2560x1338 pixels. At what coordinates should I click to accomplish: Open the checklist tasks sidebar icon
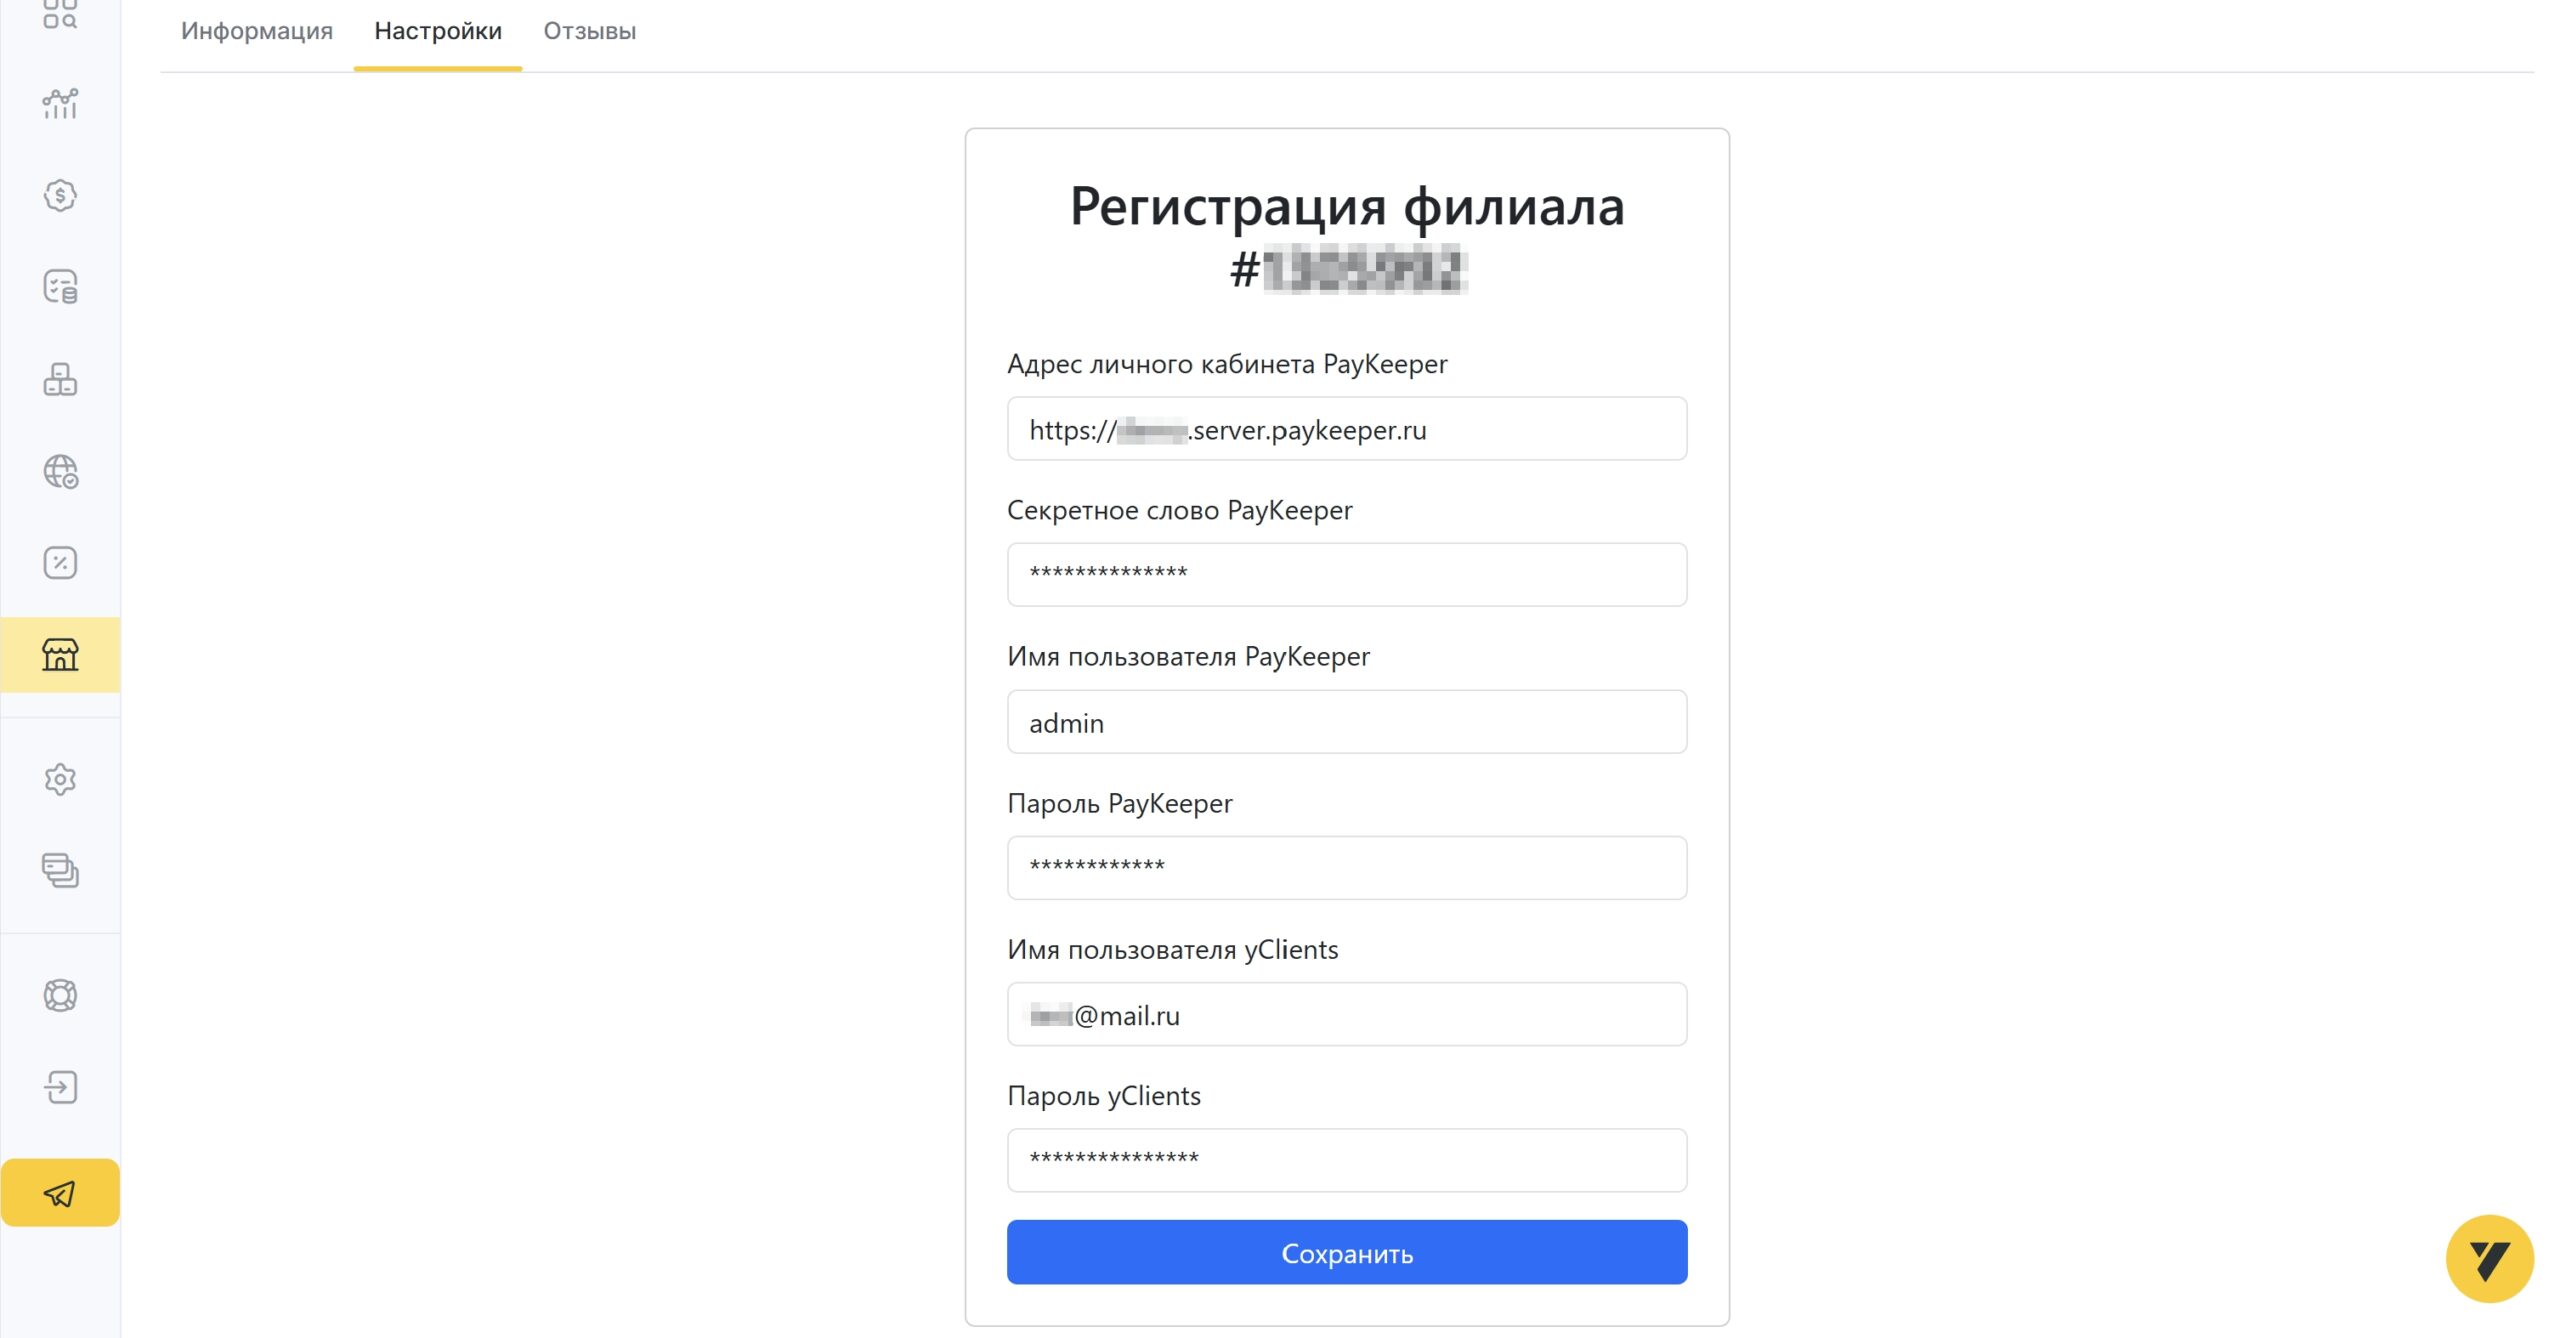(x=60, y=287)
